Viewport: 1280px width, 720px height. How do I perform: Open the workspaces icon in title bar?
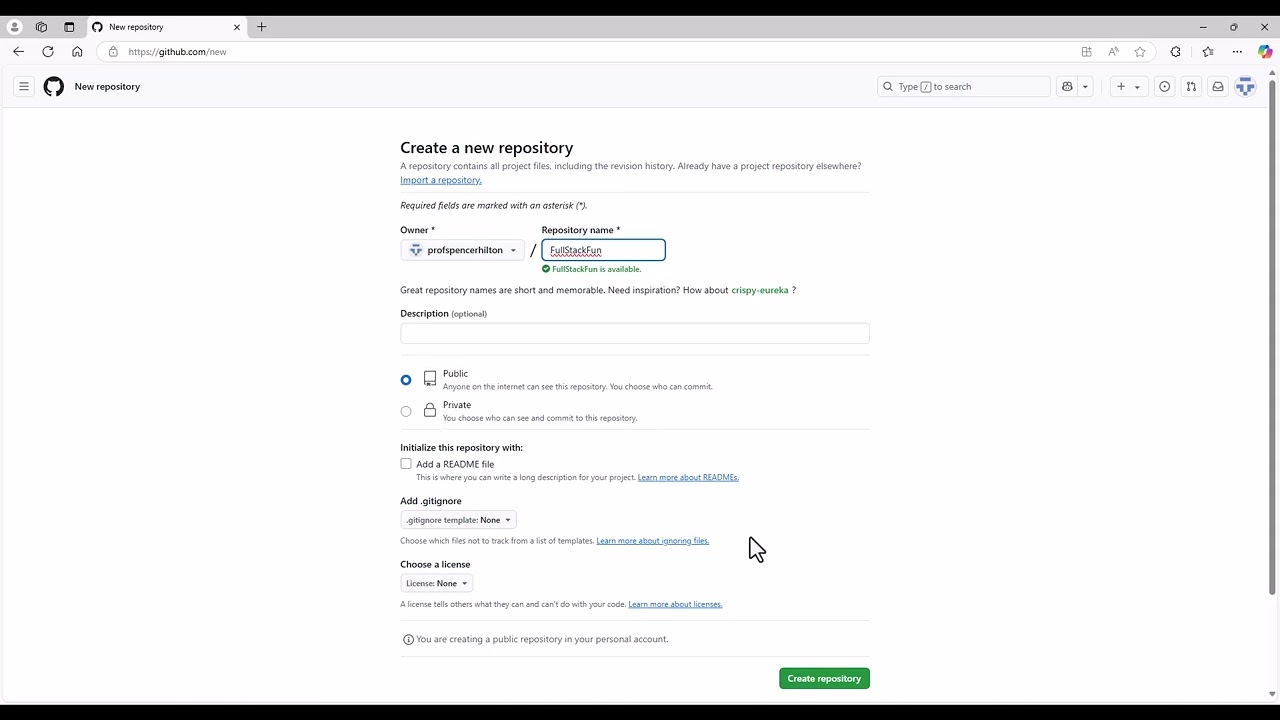tap(41, 27)
